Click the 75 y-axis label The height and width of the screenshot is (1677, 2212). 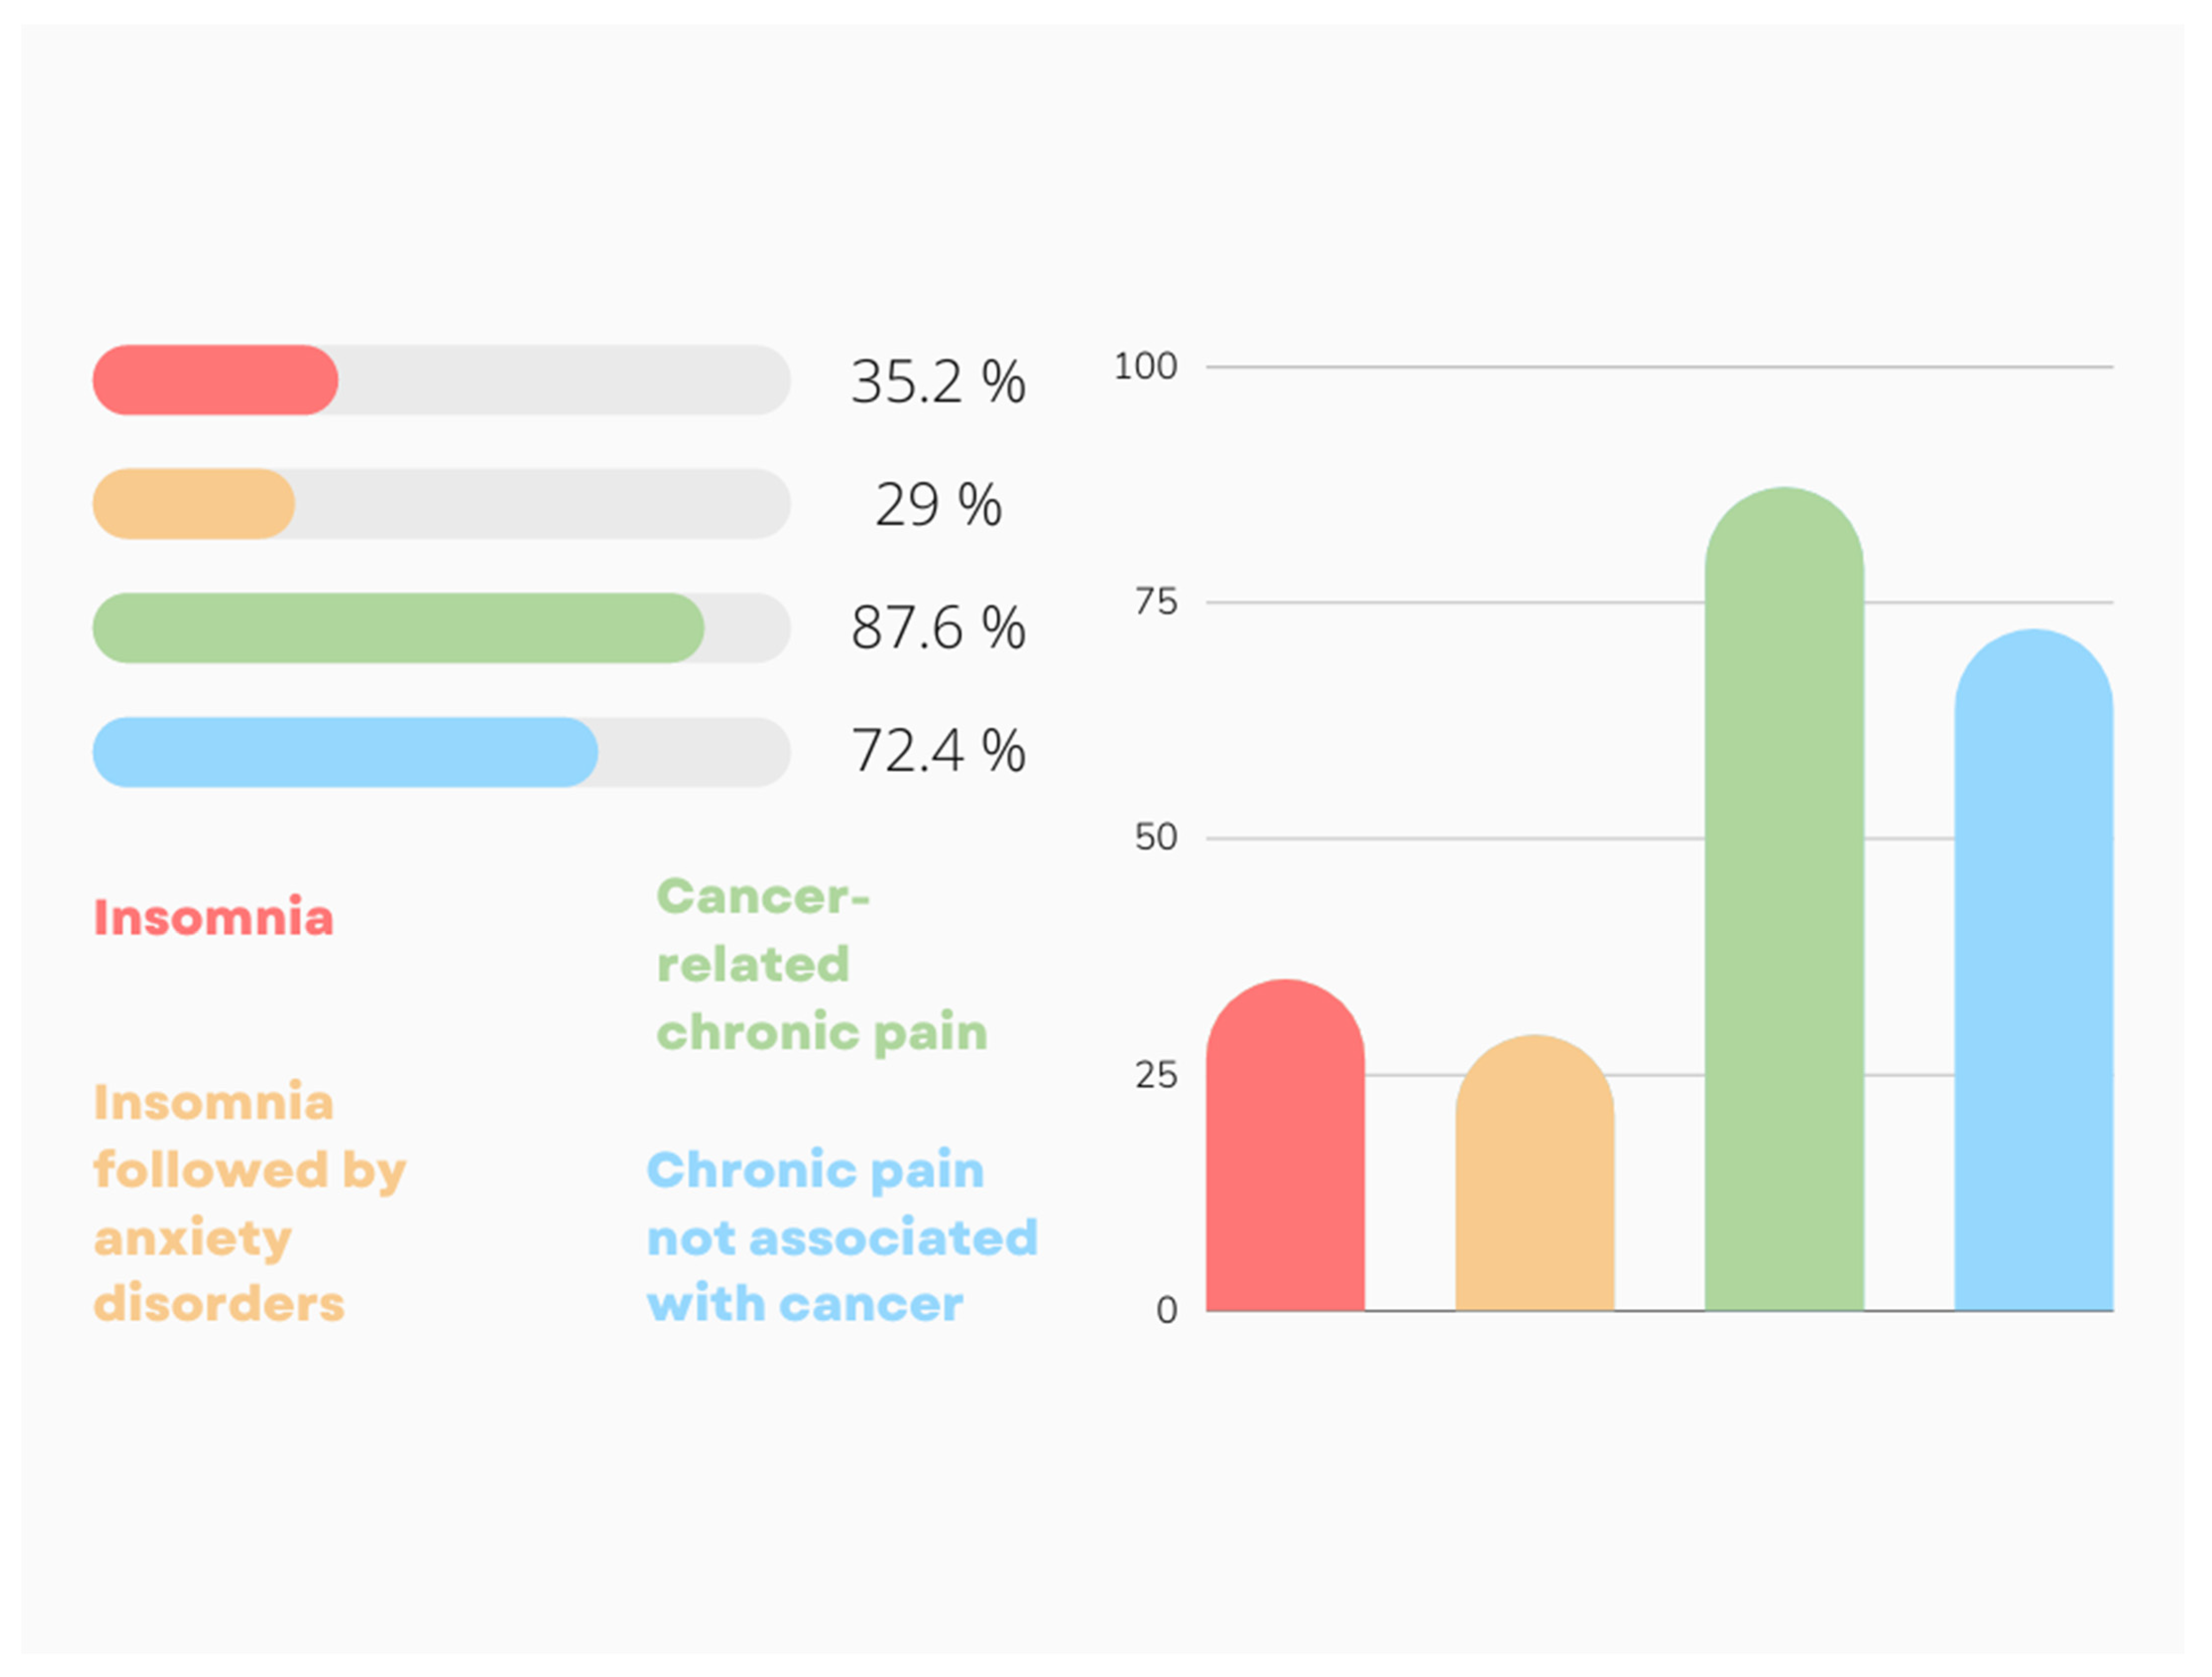pos(1155,602)
